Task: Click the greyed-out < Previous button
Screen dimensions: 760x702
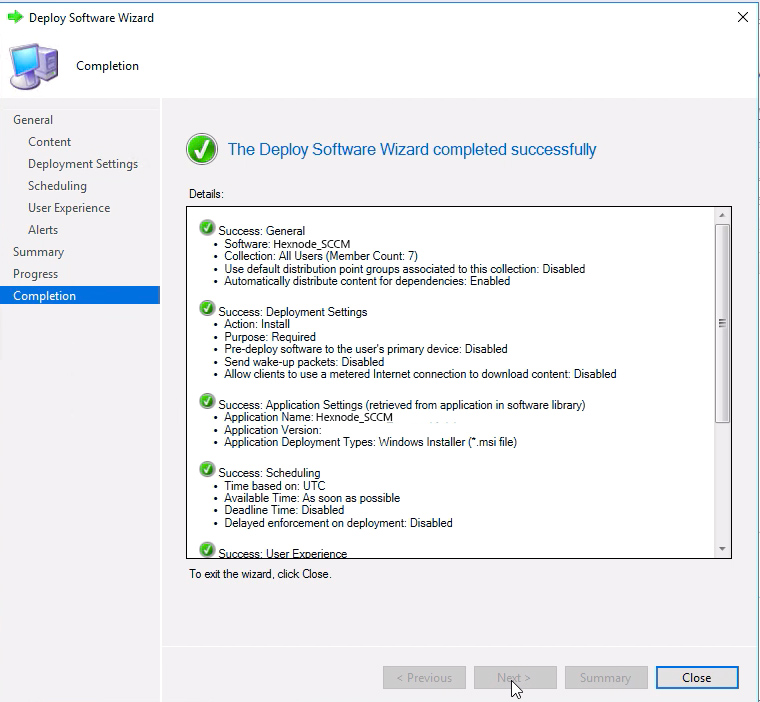Action: (424, 677)
